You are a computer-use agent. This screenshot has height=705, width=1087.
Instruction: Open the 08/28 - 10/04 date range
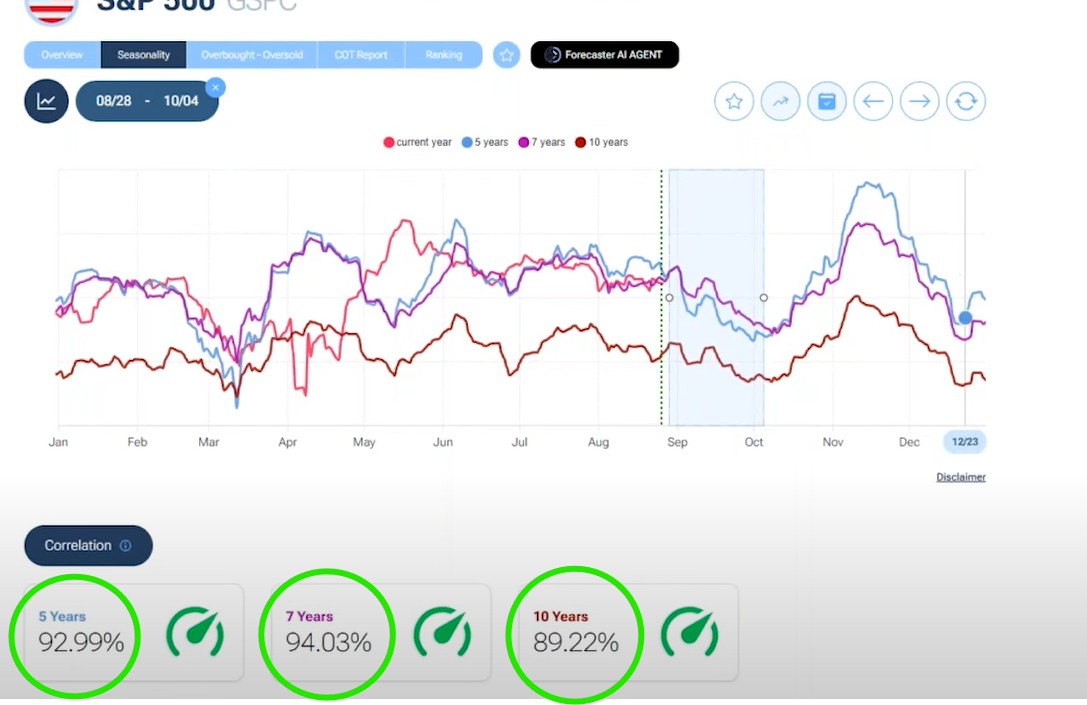tap(147, 101)
